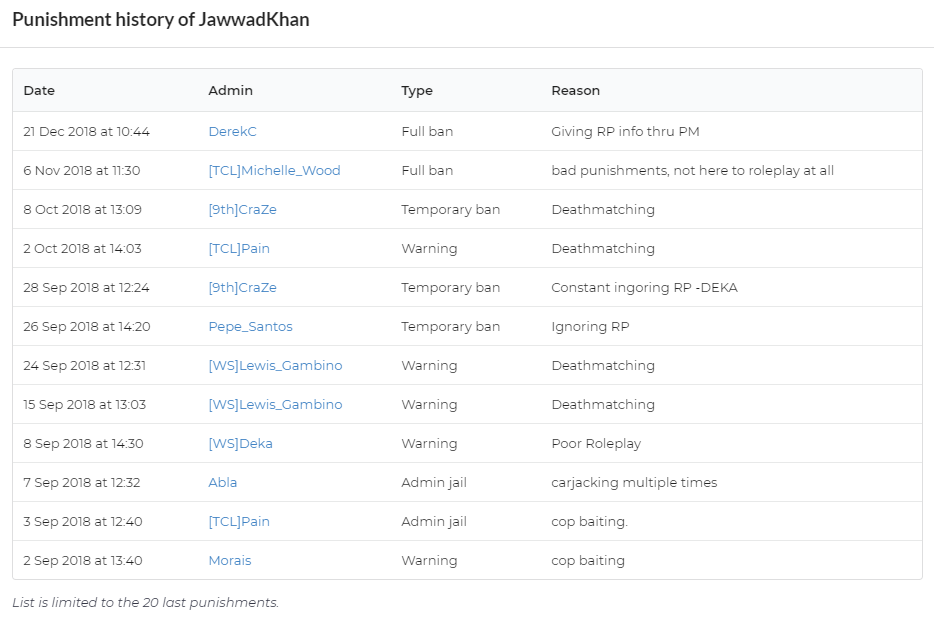Click [WS]Lewis_Gambino link on 15 Sep row

[x=275, y=404]
